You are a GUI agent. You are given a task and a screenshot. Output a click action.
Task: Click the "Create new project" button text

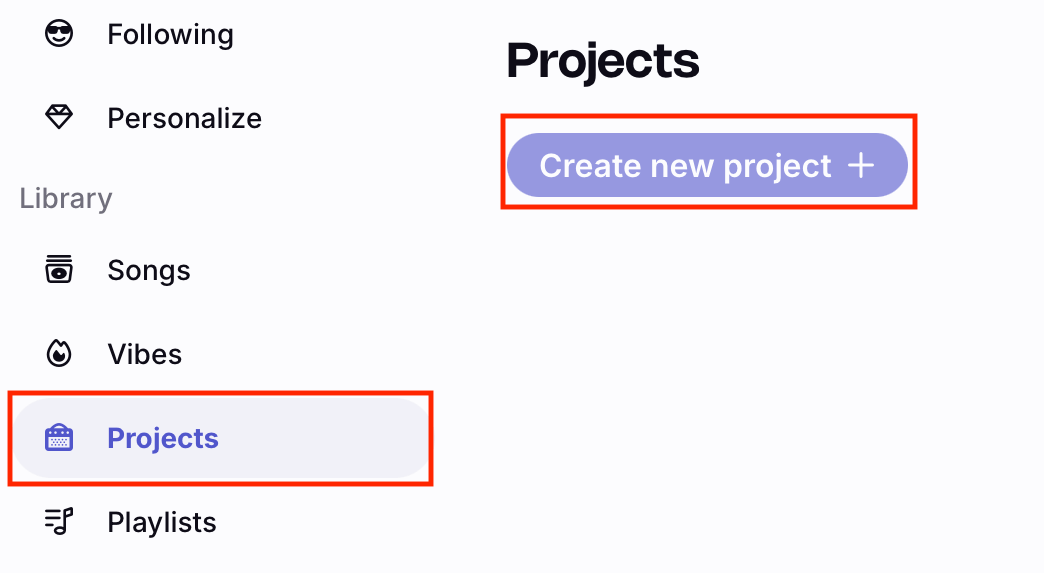tap(685, 166)
